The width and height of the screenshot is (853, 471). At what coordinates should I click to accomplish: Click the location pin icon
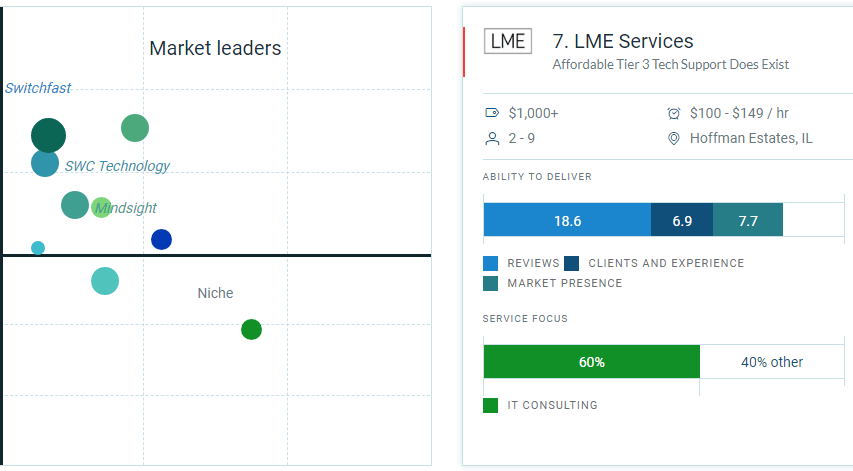(x=674, y=139)
